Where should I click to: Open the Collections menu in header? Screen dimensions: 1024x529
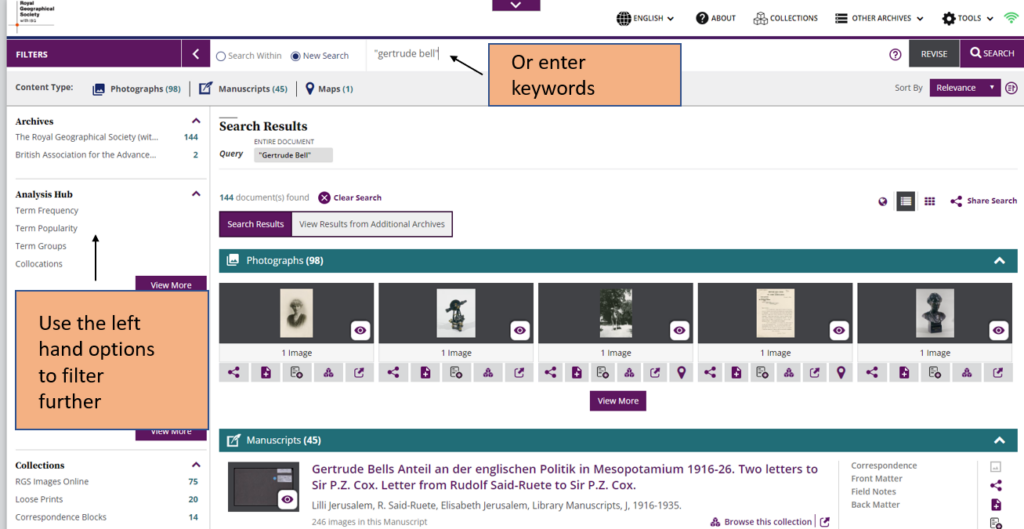pos(785,18)
